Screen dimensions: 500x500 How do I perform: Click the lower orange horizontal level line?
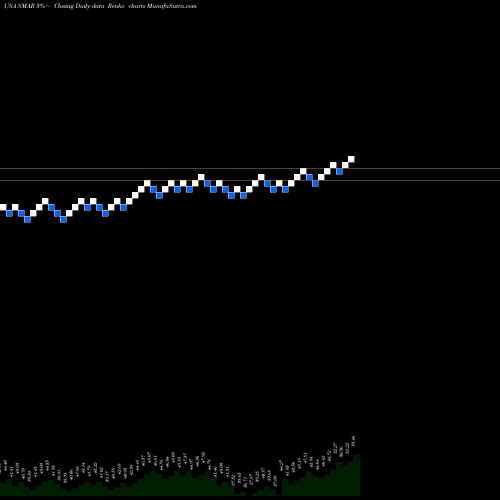250,181
